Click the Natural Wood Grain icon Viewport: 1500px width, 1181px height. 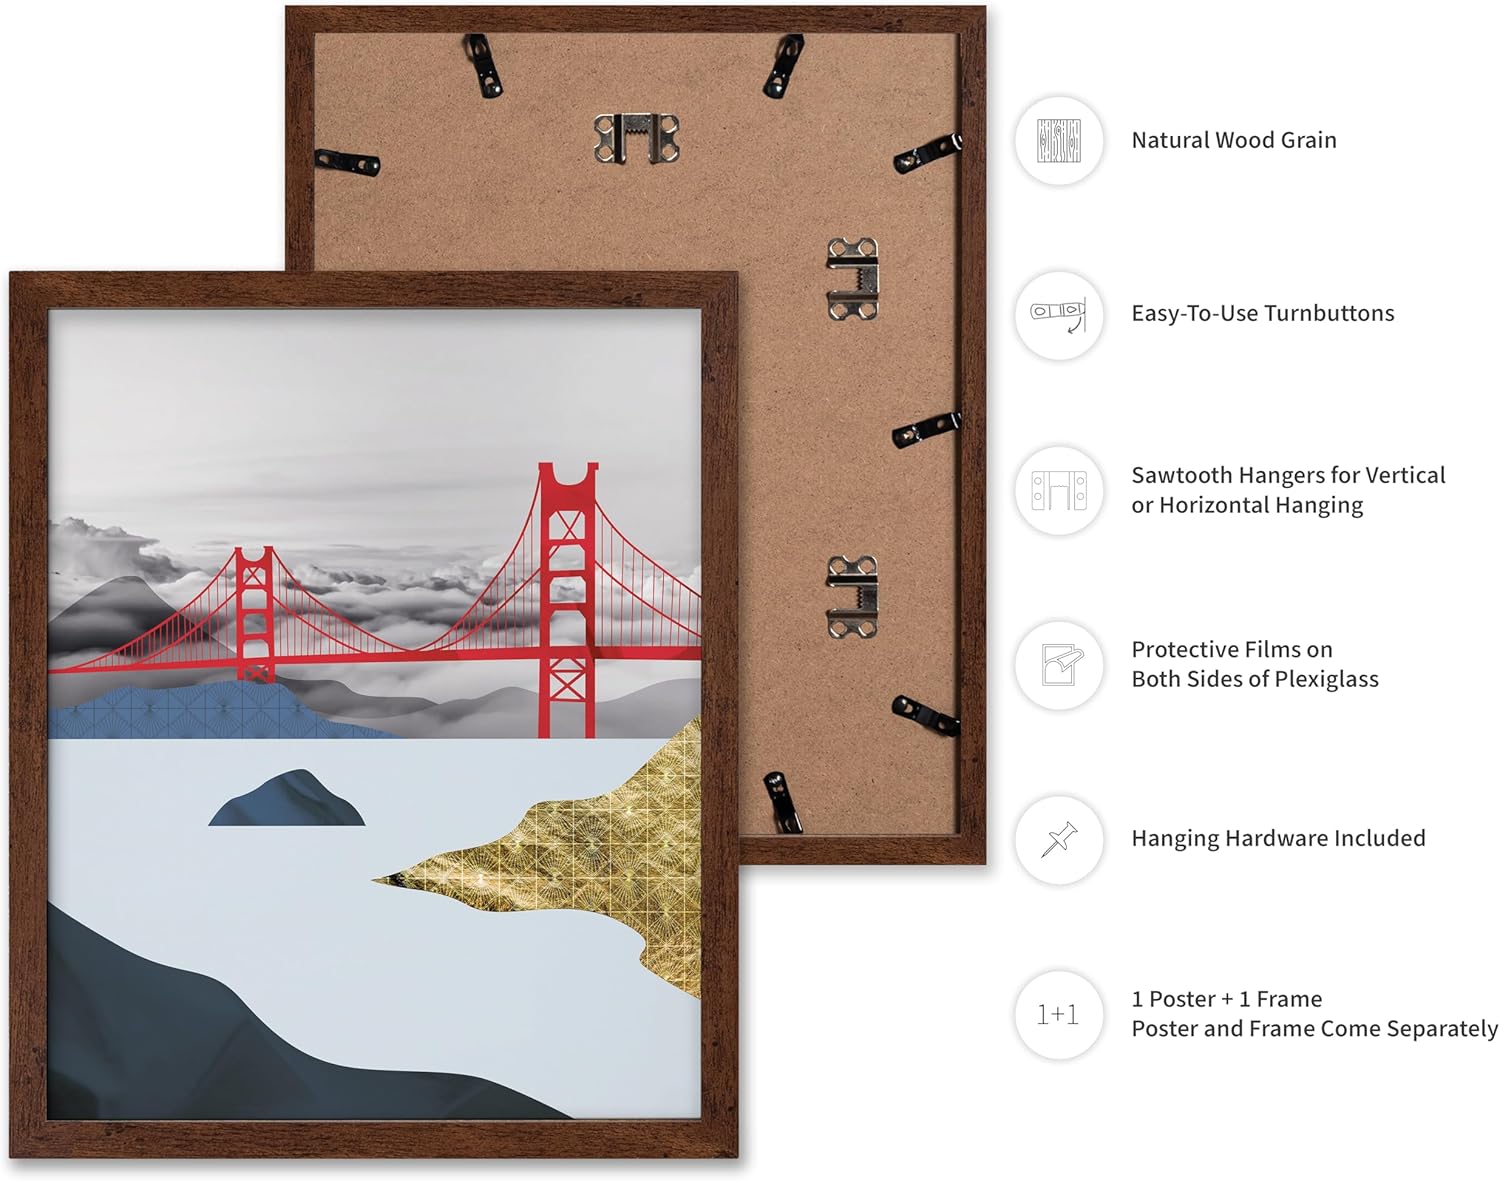click(x=1059, y=141)
